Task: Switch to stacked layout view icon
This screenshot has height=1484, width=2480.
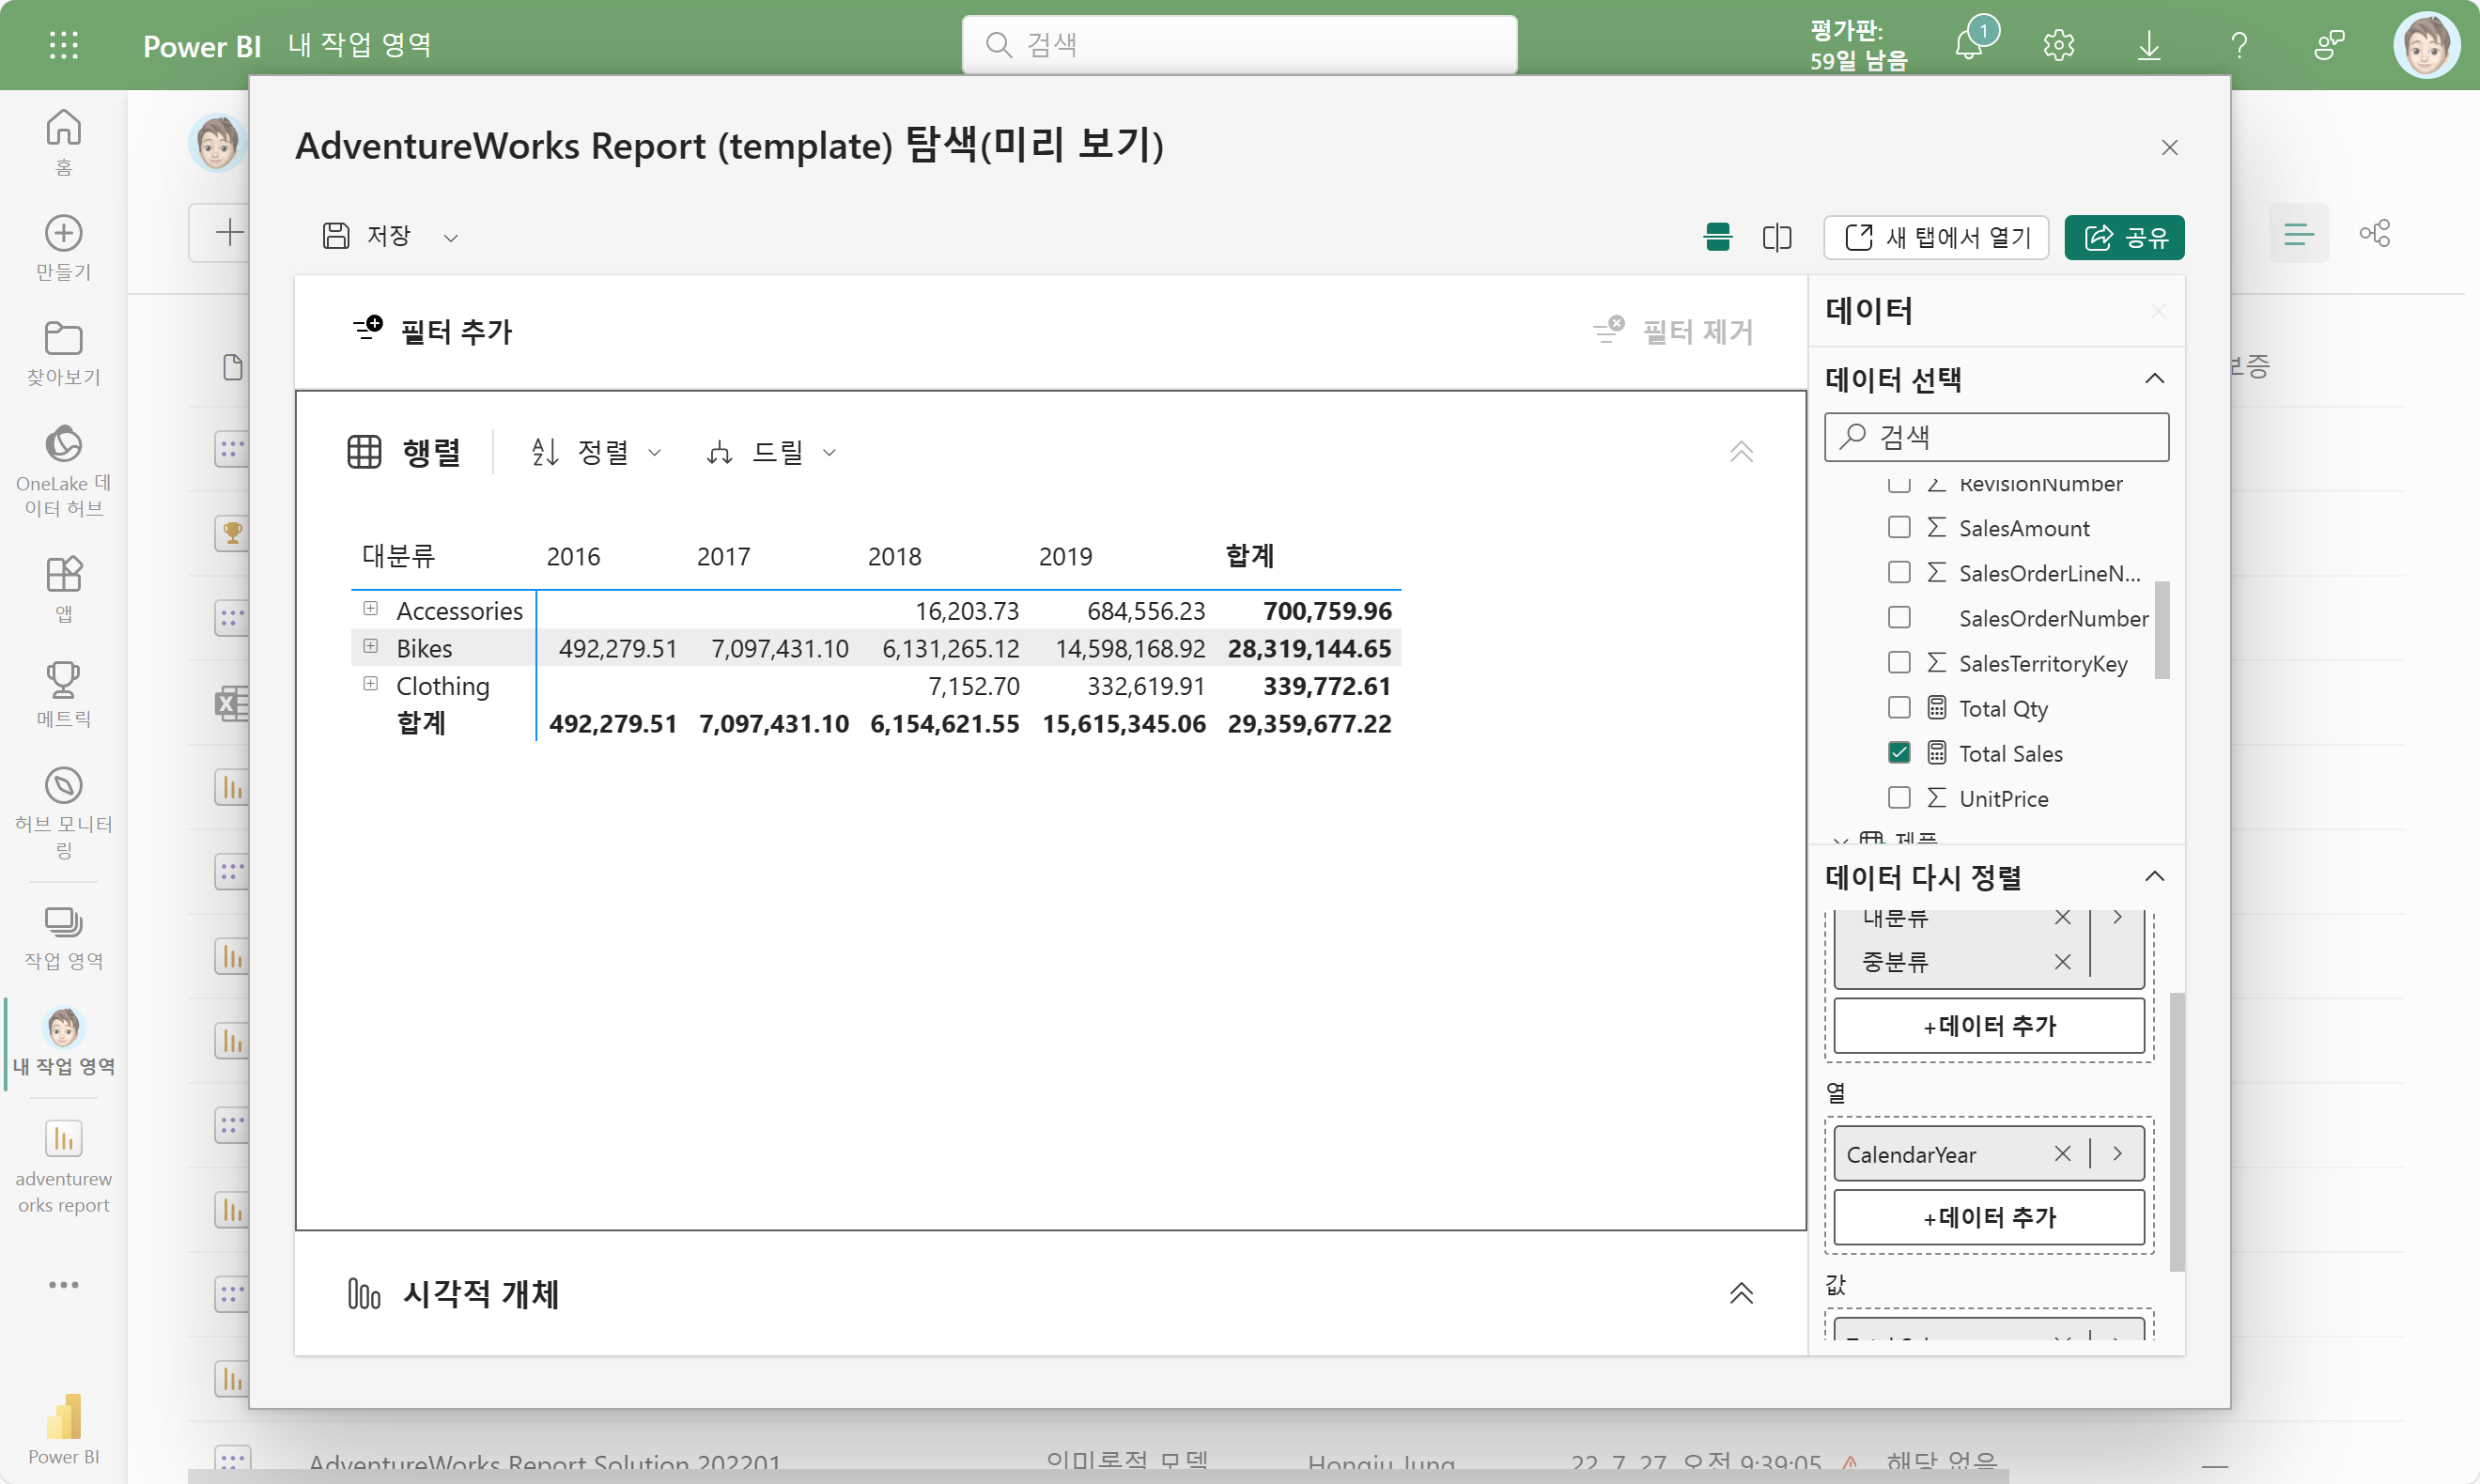Action: click(x=1718, y=237)
